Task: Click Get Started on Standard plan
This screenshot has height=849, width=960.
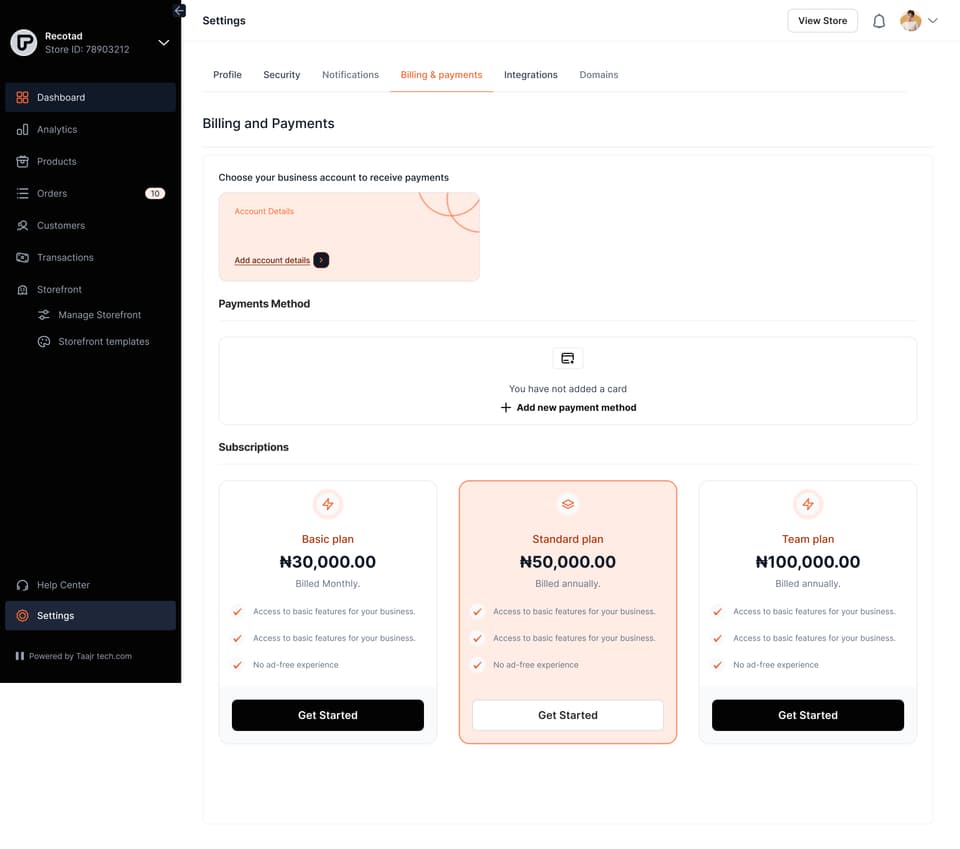Action: [568, 715]
